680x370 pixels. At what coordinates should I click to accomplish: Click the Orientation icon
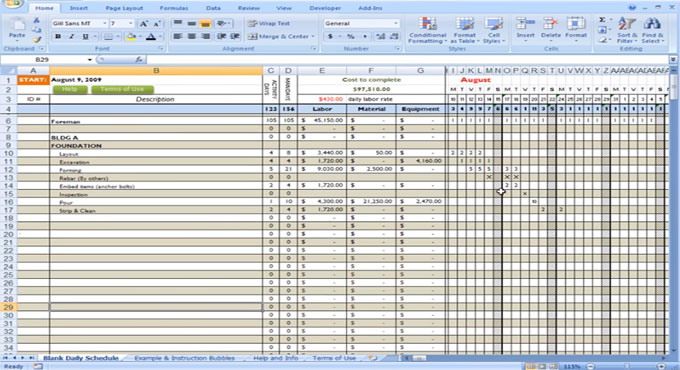(222, 23)
